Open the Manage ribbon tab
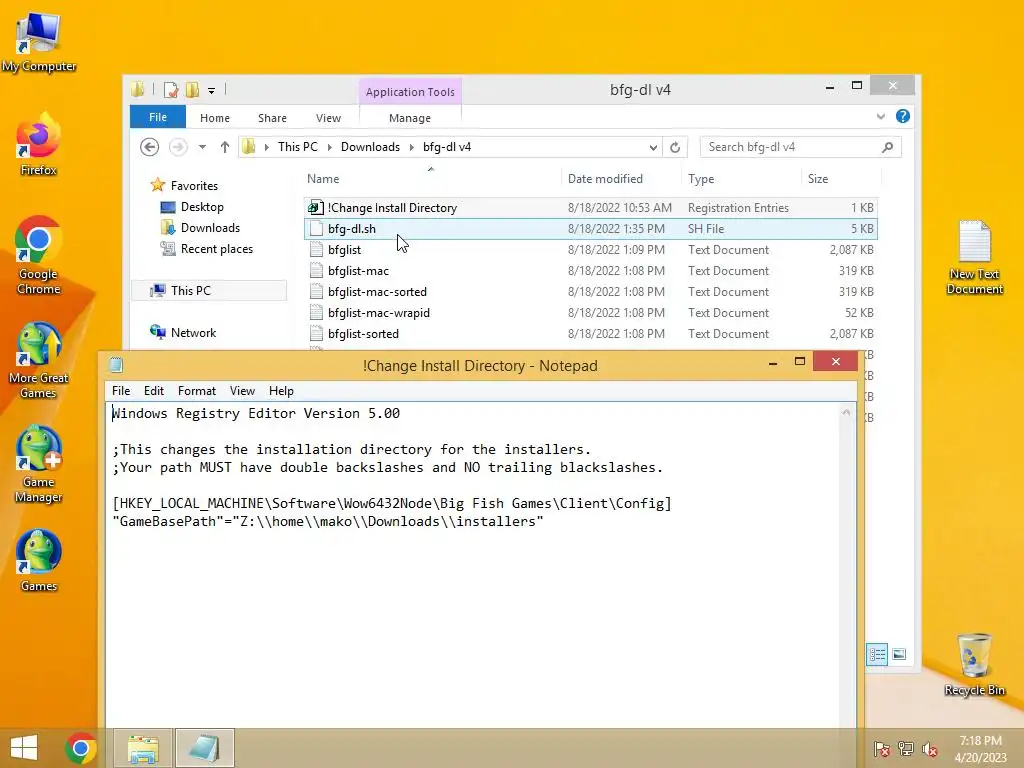This screenshot has height=768, width=1024. click(x=409, y=118)
